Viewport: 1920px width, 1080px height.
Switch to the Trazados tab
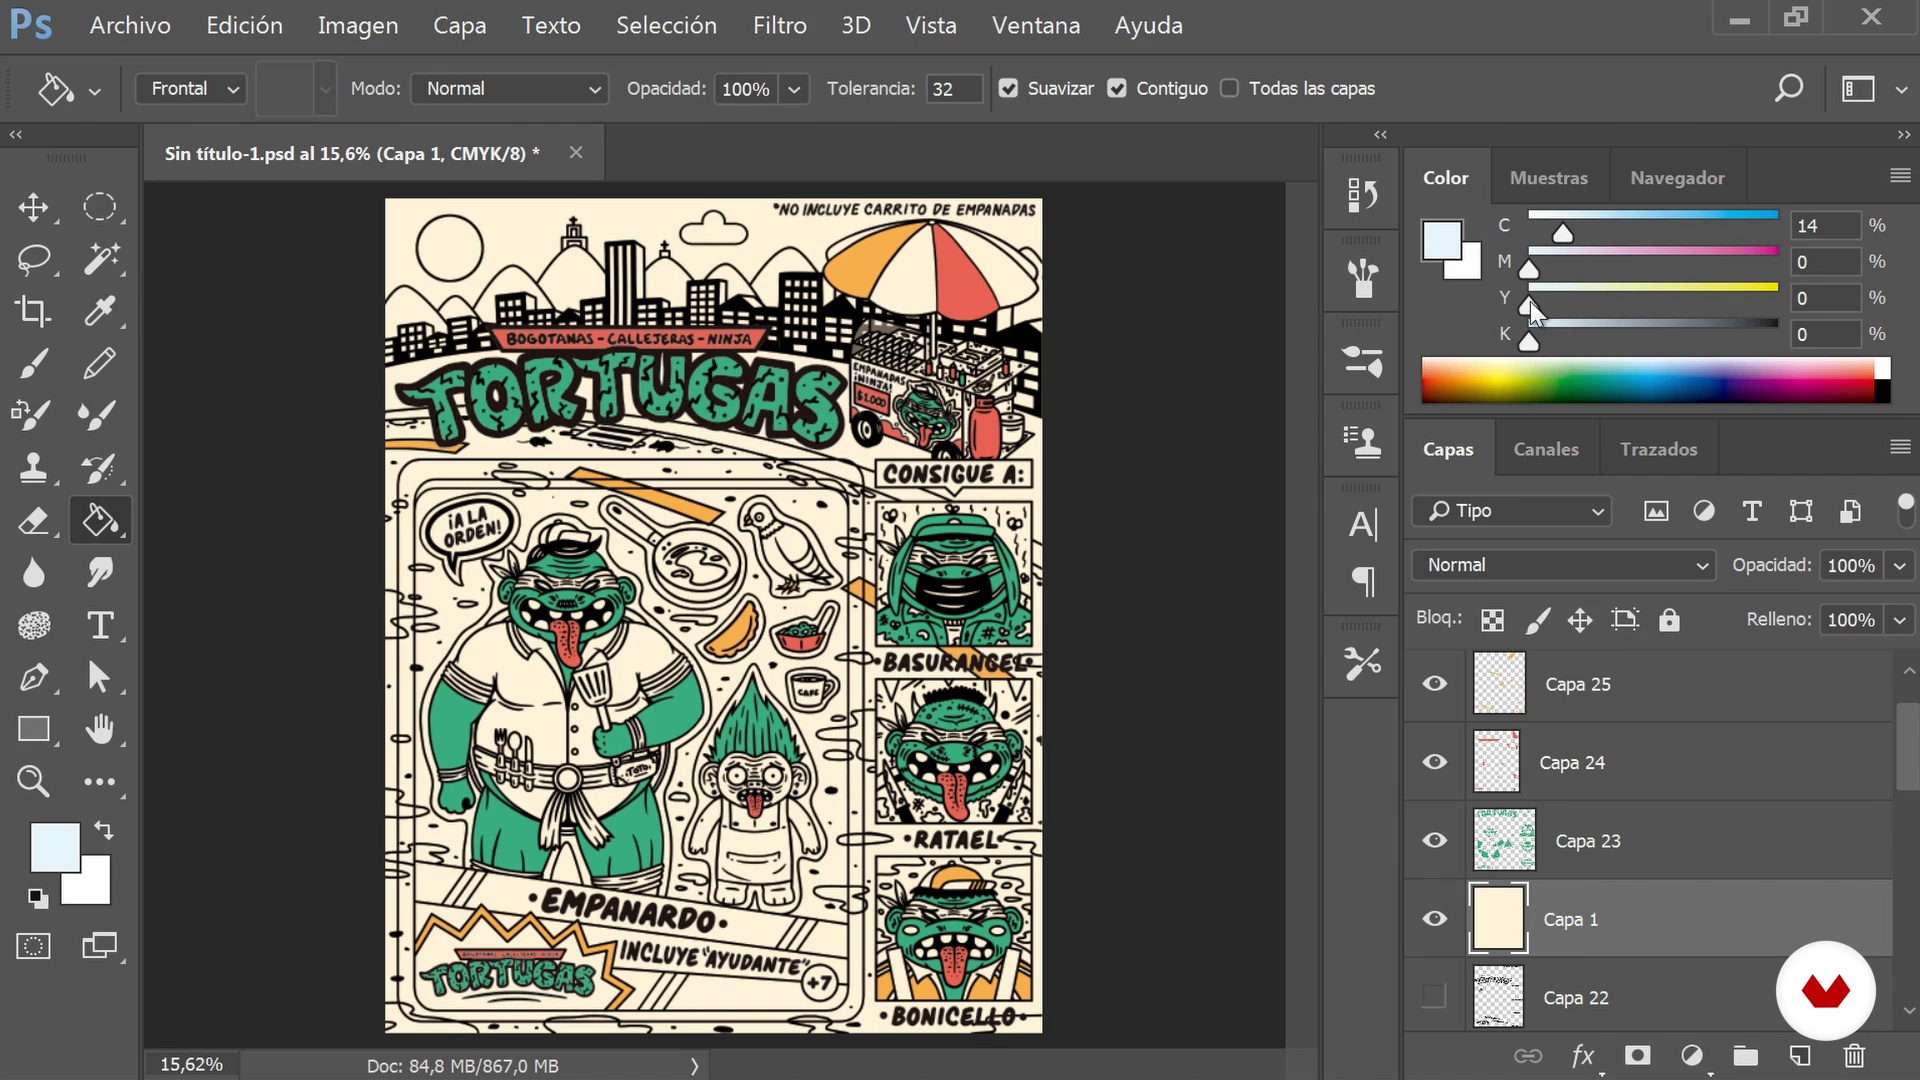click(1659, 449)
